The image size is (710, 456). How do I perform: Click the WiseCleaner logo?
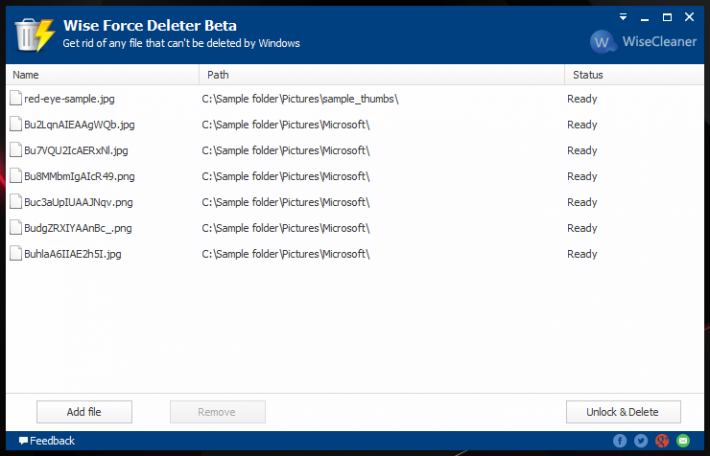pos(643,42)
